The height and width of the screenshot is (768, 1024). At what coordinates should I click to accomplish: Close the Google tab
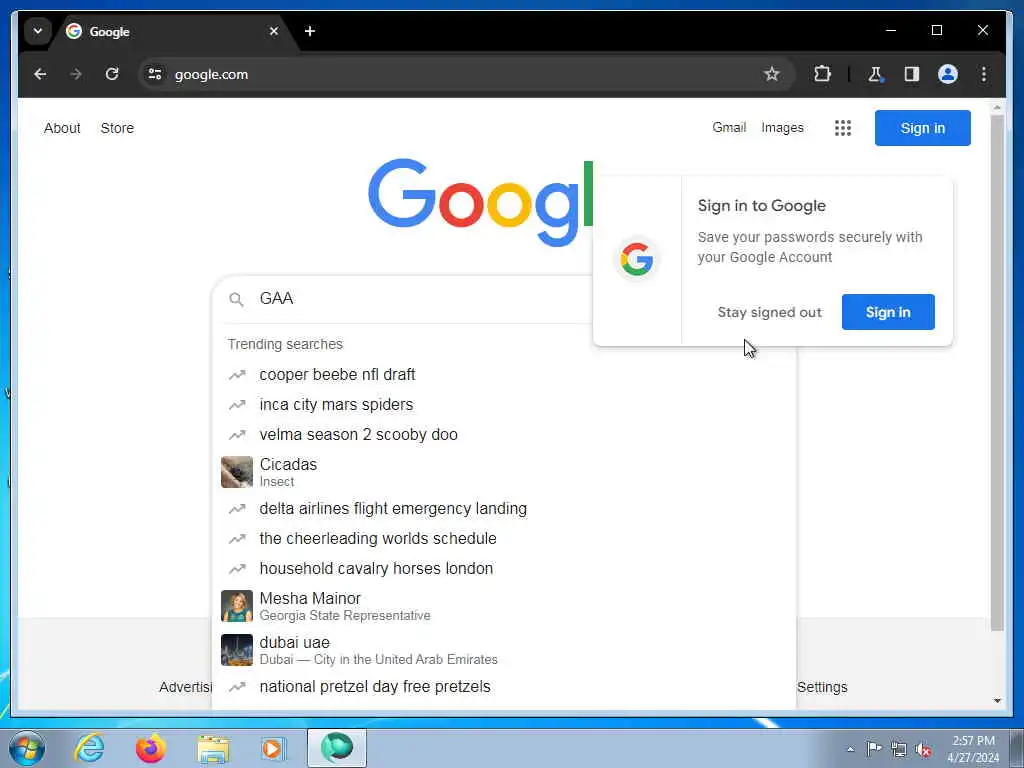click(x=274, y=31)
